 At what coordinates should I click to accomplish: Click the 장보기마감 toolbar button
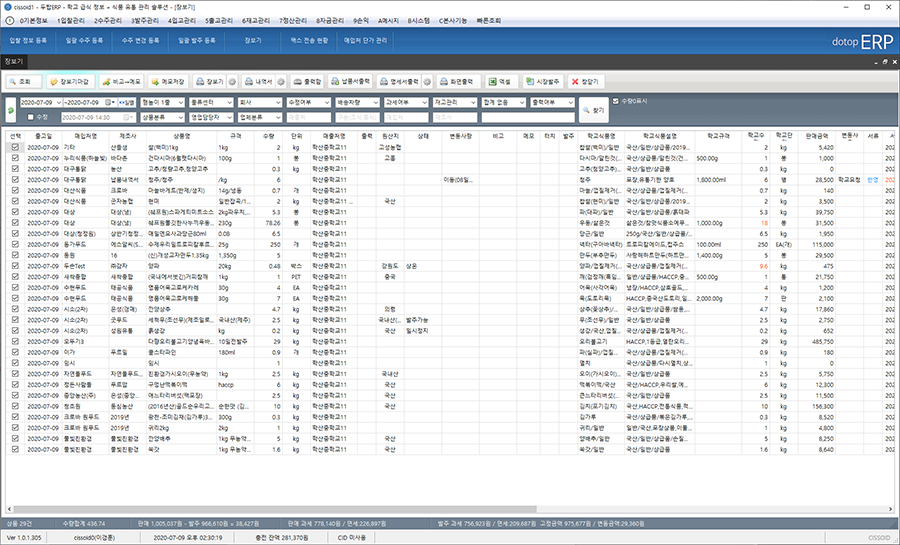[71, 80]
